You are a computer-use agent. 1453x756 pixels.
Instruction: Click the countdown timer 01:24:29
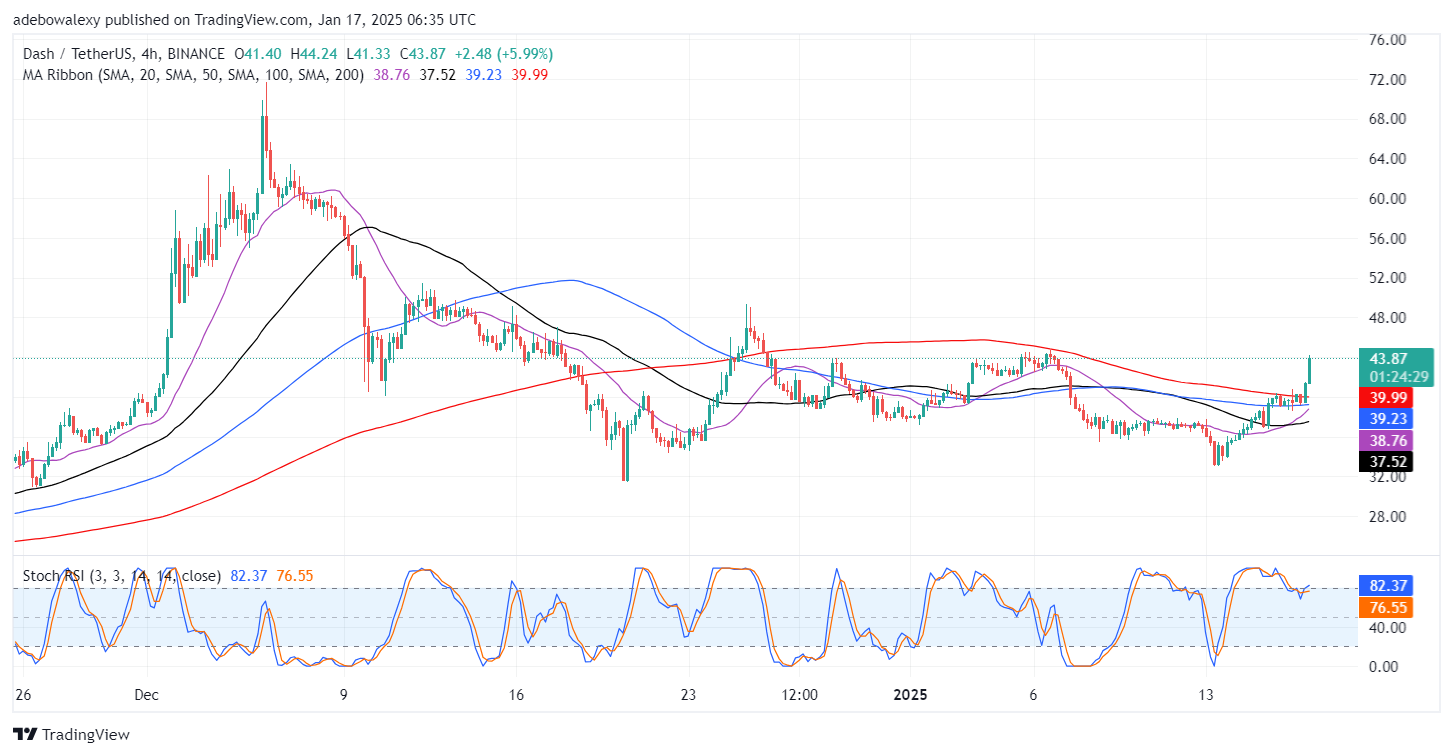coord(1398,377)
